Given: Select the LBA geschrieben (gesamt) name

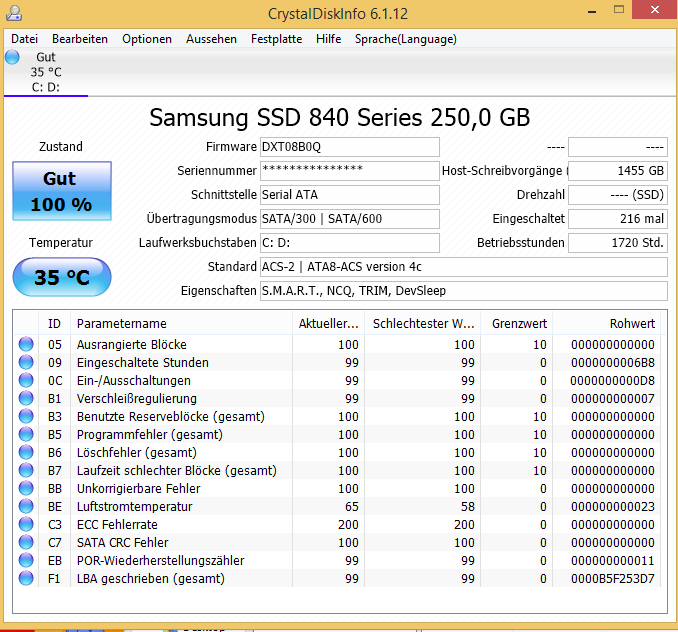Looking at the screenshot, I should click(x=151, y=579).
